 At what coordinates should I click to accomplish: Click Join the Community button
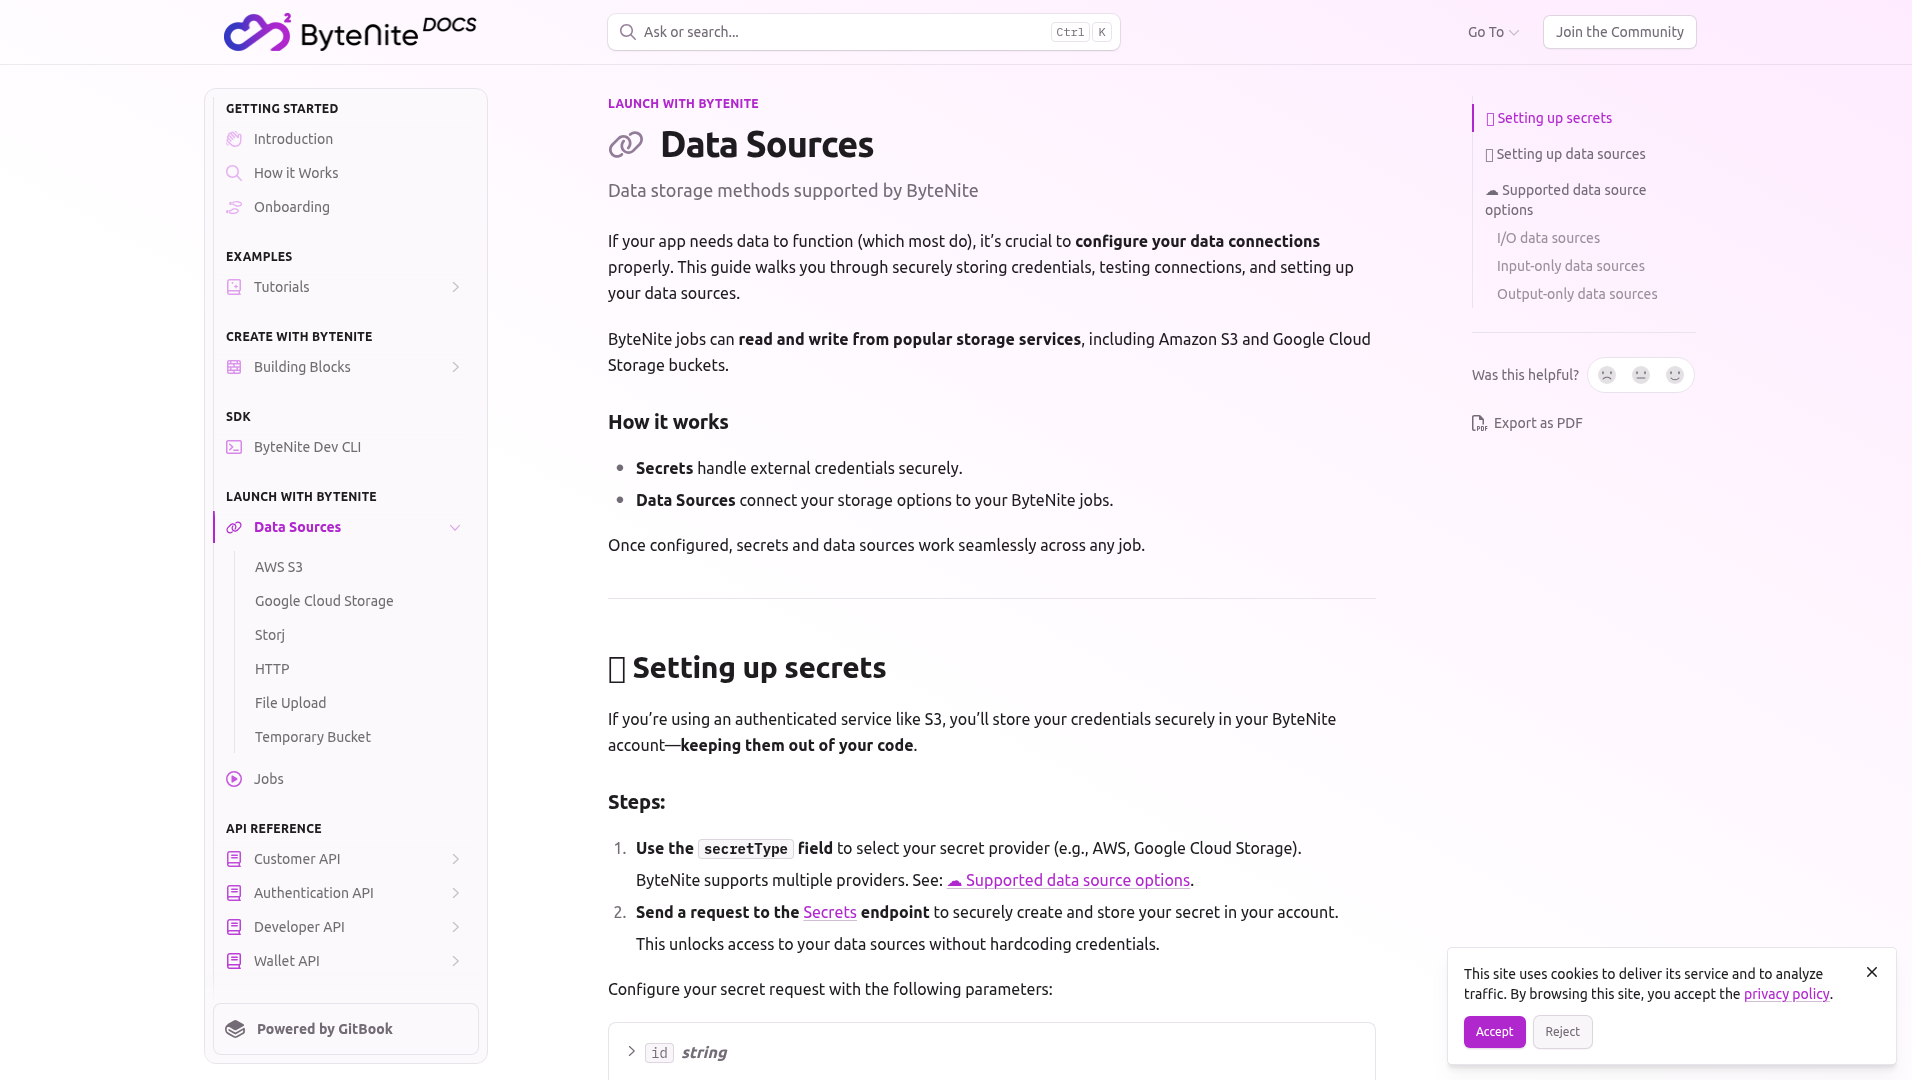click(x=1620, y=32)
